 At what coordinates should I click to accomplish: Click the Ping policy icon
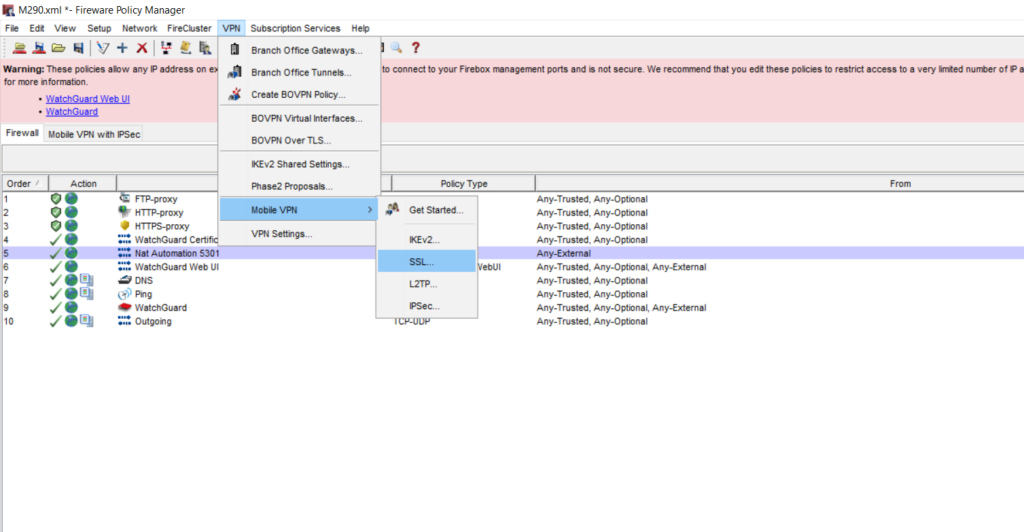coord(125,294)
